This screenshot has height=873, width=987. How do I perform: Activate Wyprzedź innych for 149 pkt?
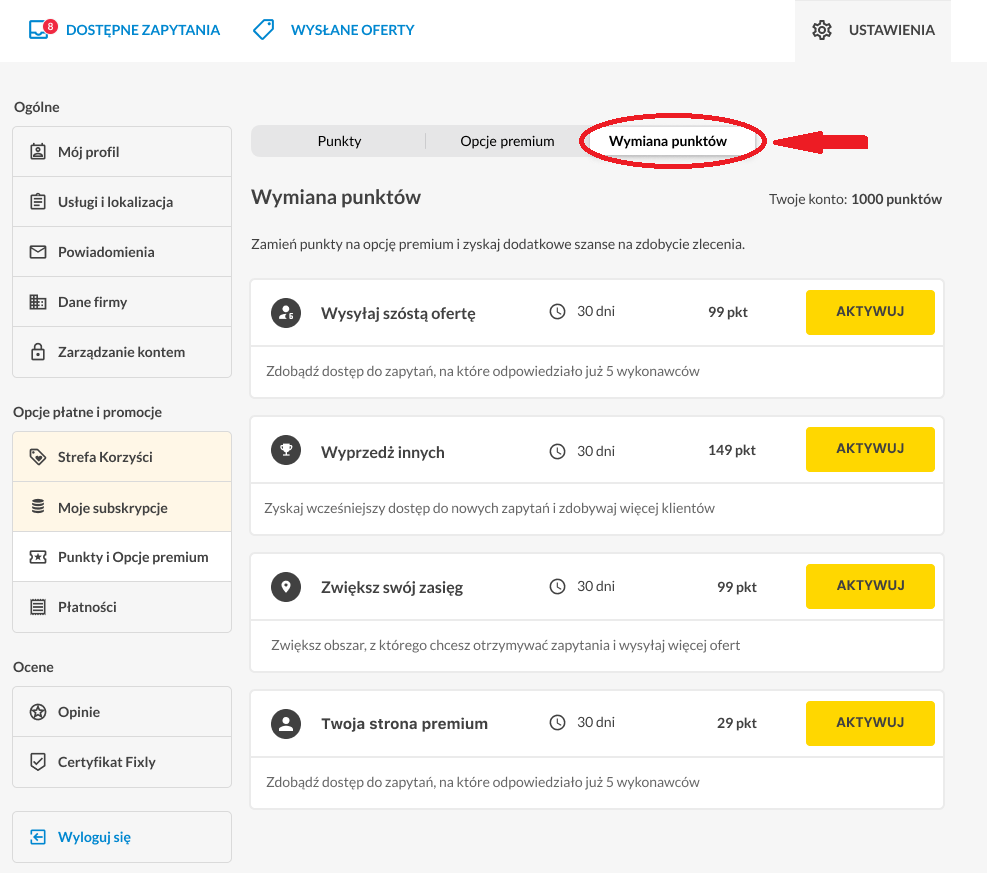(x=870, y=449)
